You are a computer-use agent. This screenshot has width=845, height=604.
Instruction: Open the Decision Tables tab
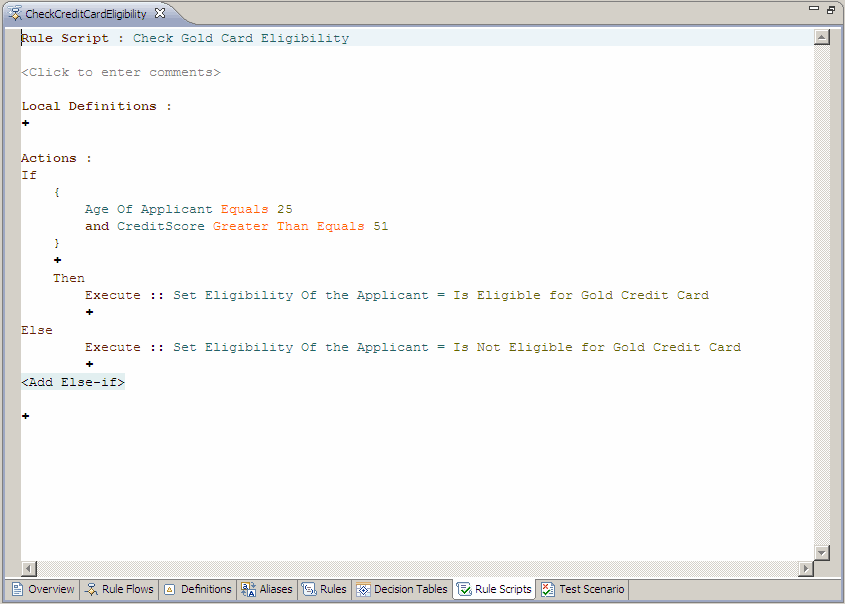coord(402,589)
